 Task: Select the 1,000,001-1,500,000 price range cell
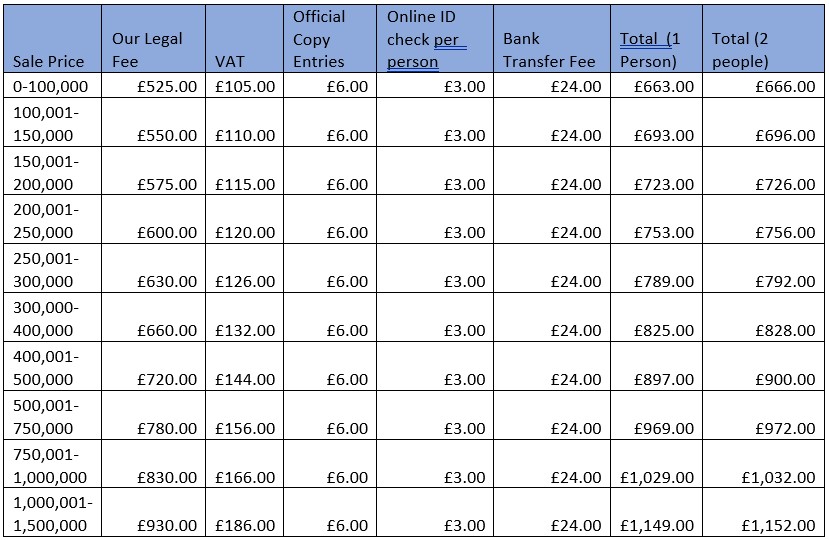pos(52,512)
